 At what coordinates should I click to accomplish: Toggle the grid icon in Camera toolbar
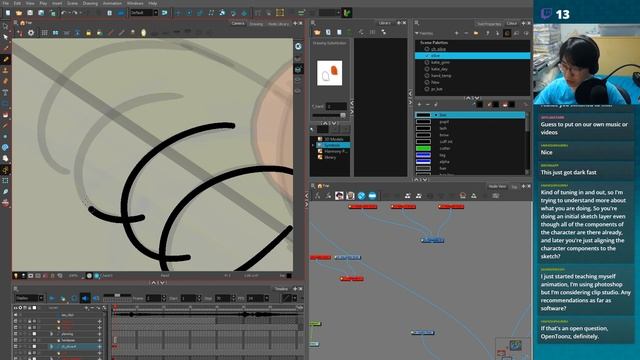coord(44,33)
